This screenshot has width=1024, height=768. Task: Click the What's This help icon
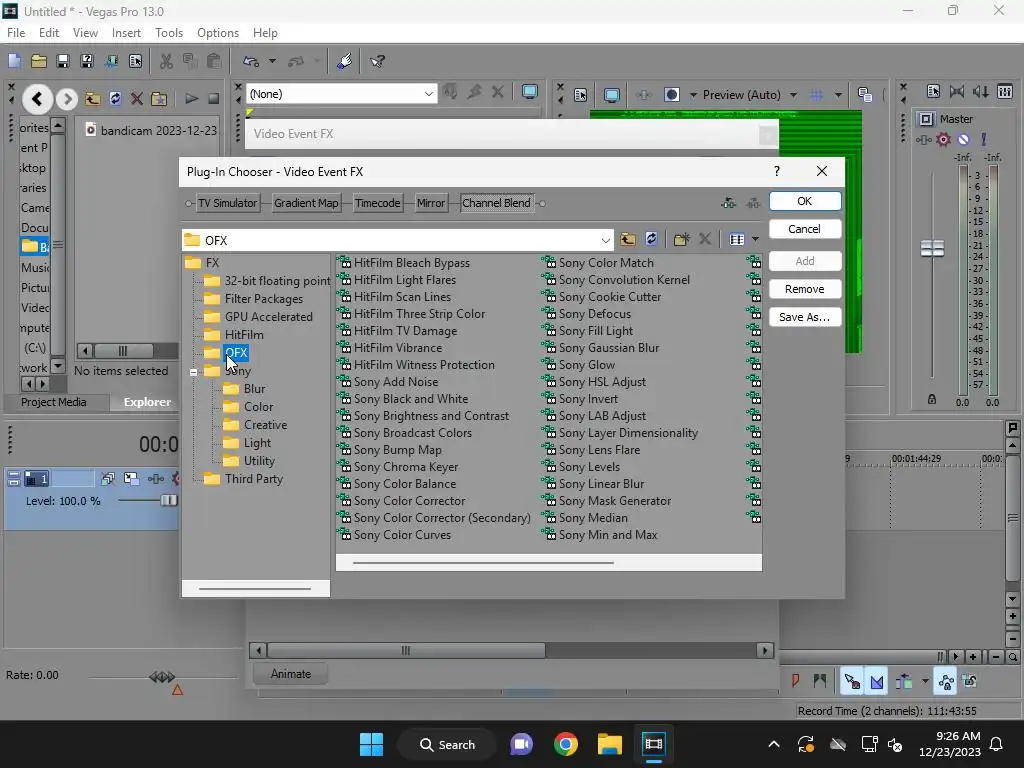tap(377, 61)
